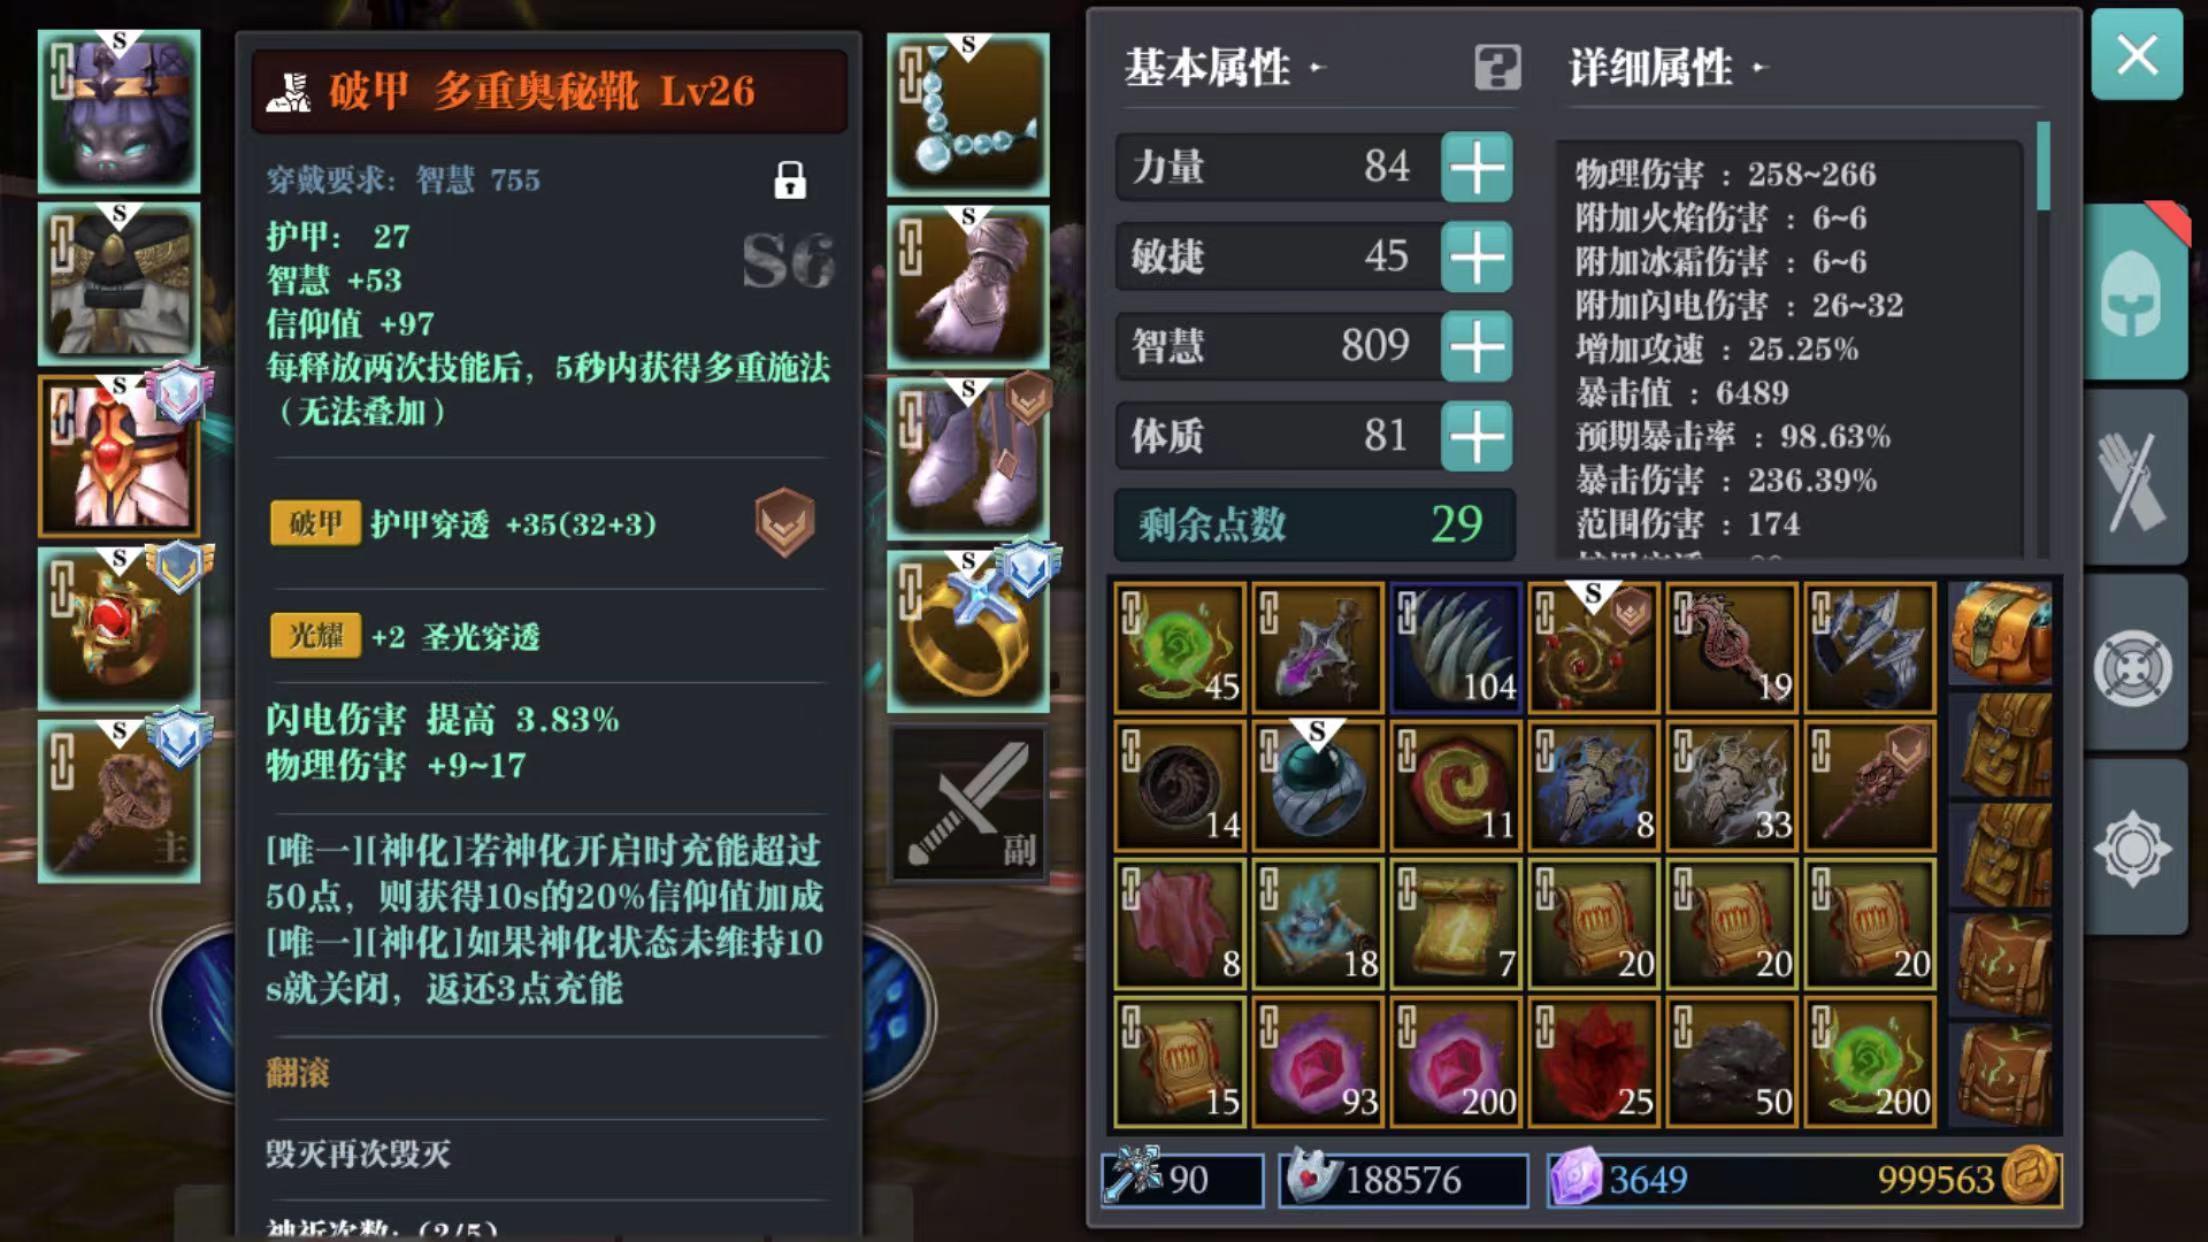This screenshot has height=1242, width=2208.
Task: Select the equipped helmet slot with horns
Action: 119,111
